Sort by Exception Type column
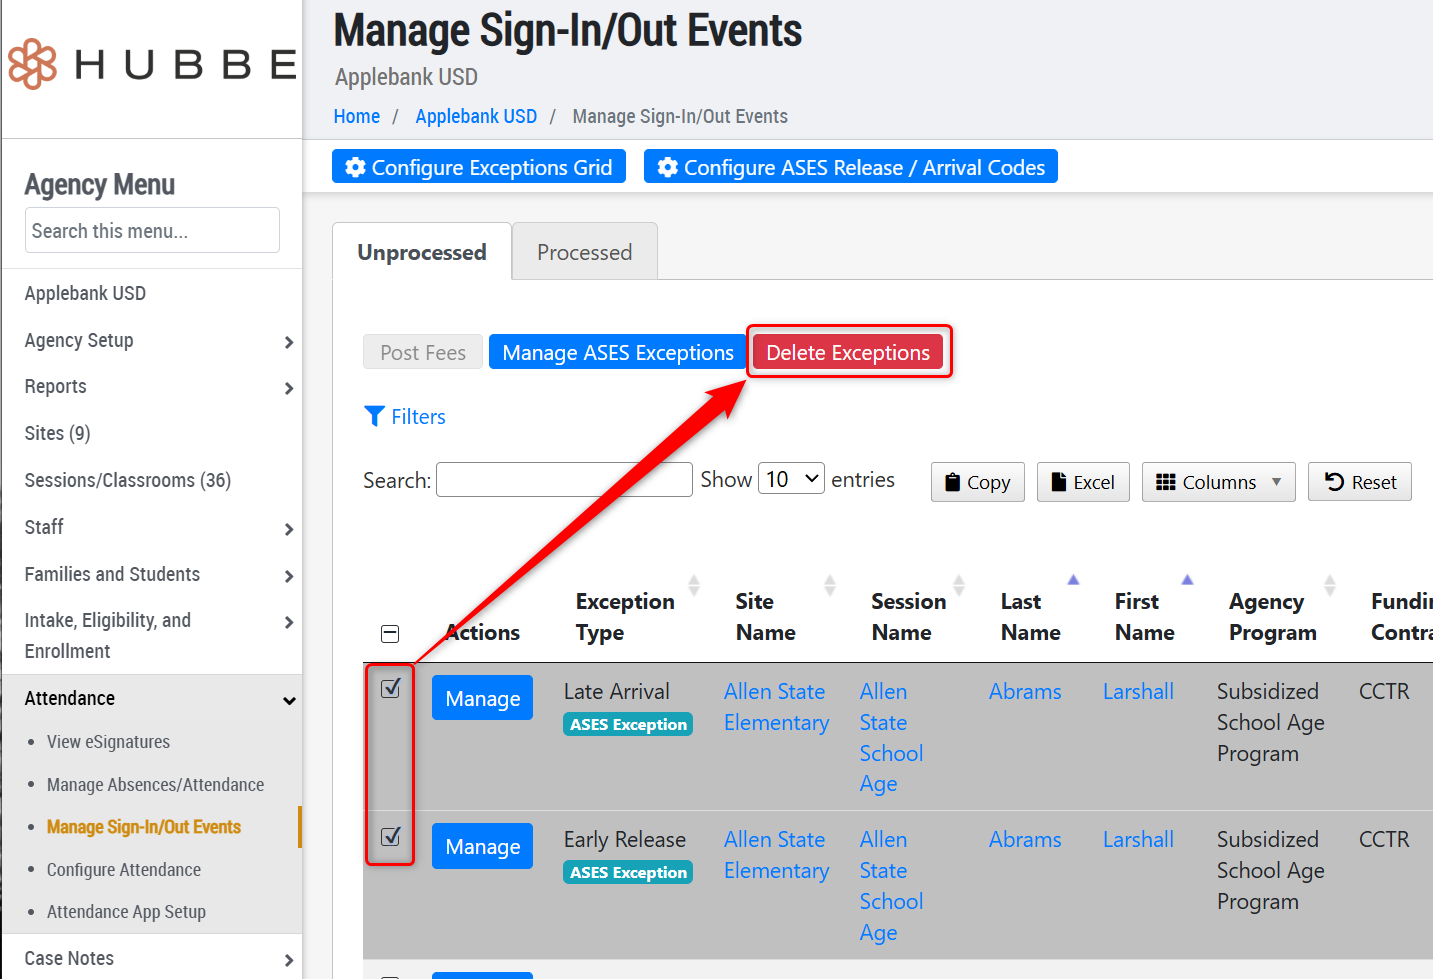 click(x=625, y=616)
